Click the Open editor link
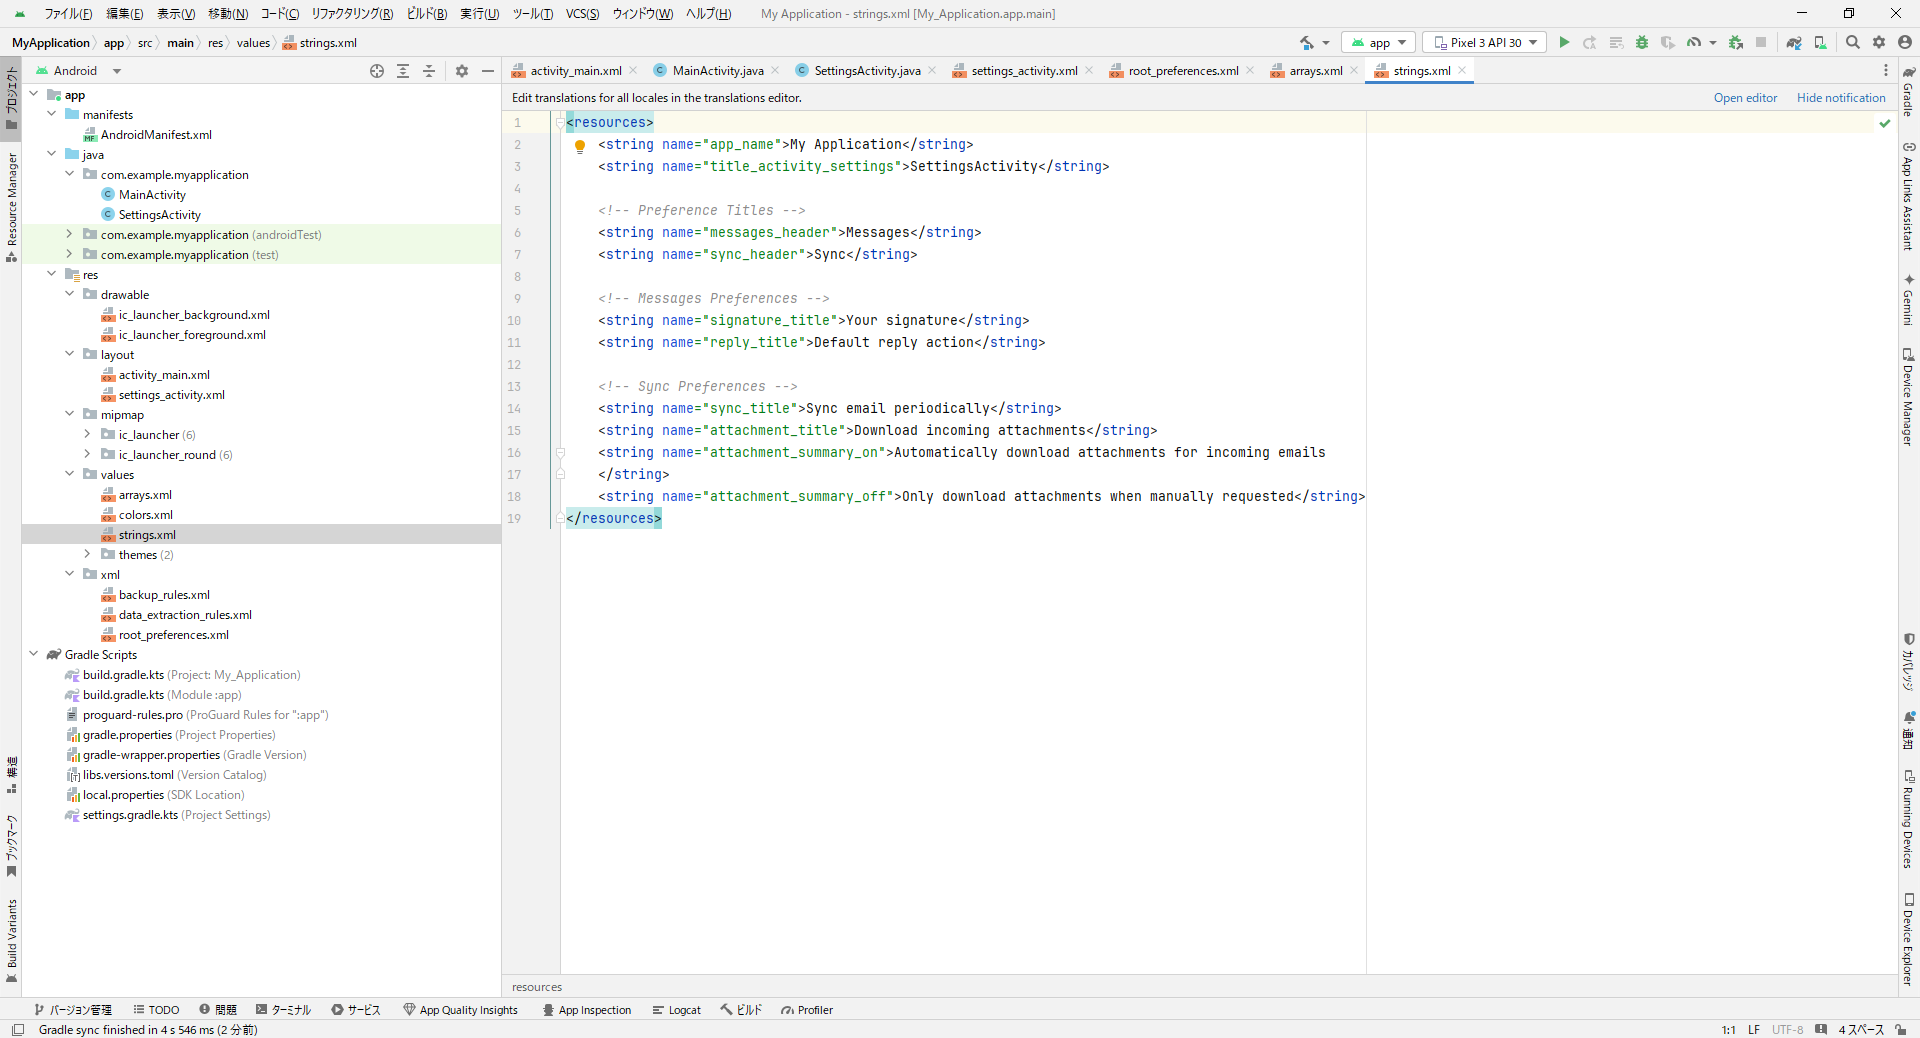 pos(1745,98)
